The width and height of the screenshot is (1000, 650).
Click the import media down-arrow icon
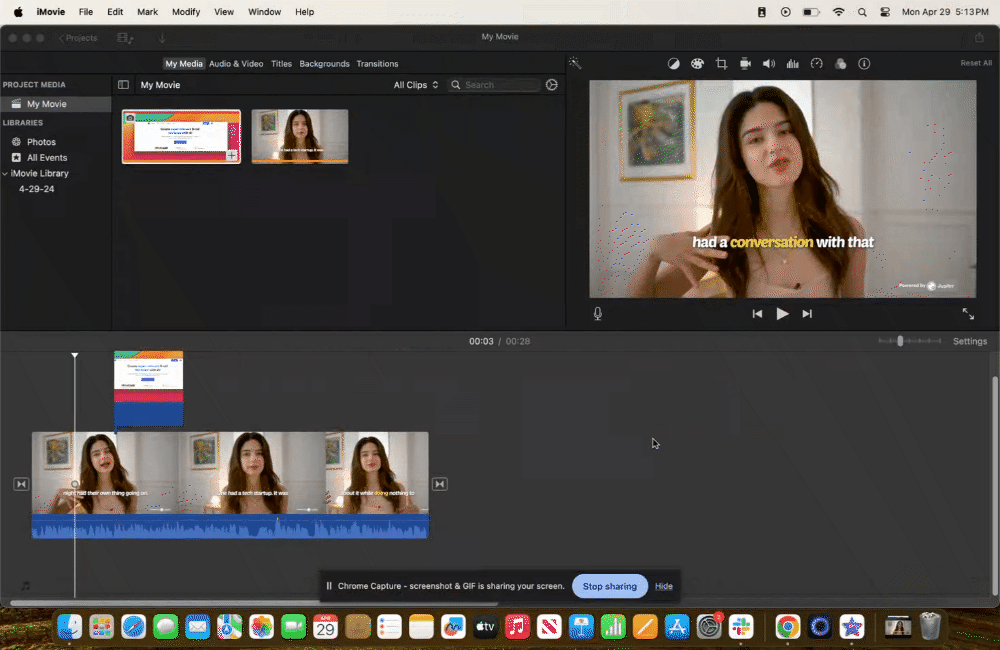click(162, 38)
